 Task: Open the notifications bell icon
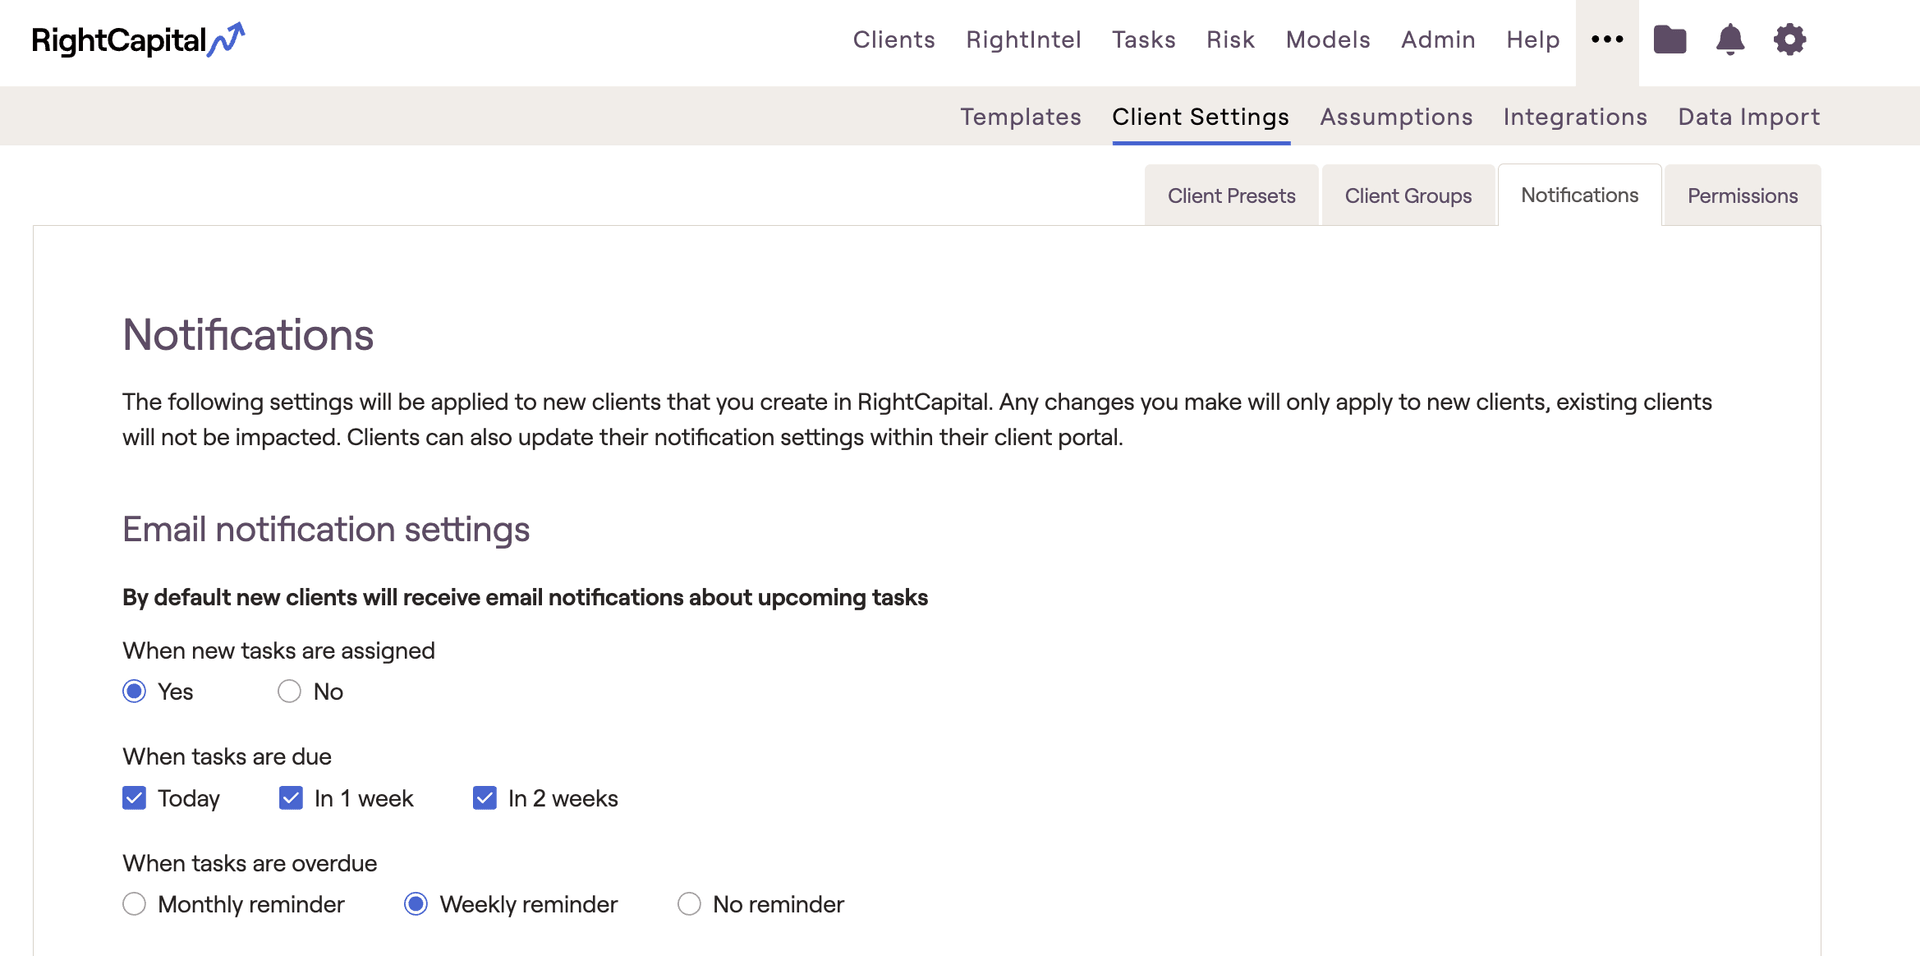pos(1730,40)
